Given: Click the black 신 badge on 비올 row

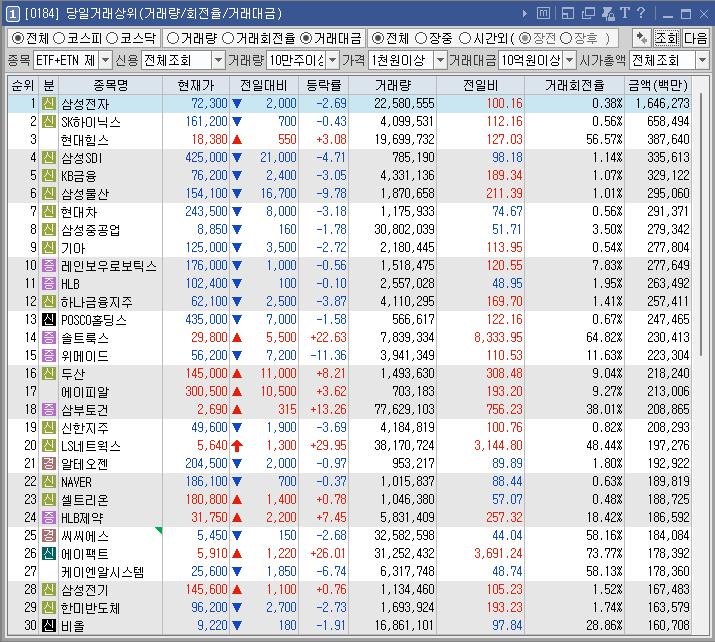Looking at the screenshot, I should click(x=49, y=626).
